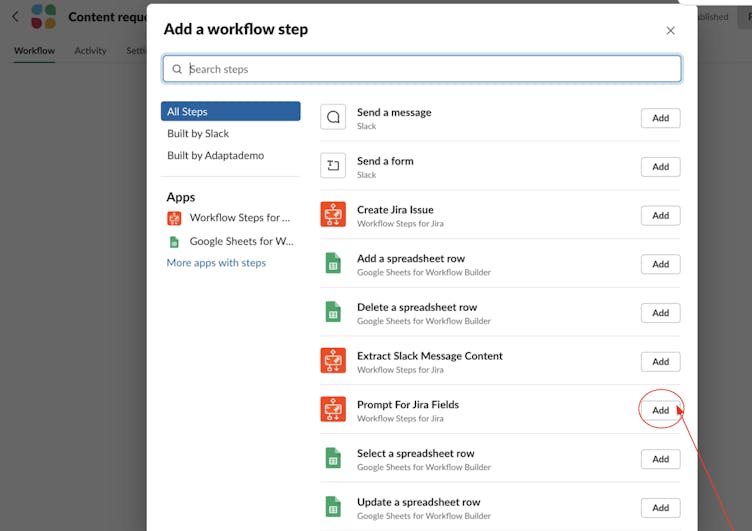Show Google Sheets for Workflow Builder steps
752x531 pixels.
point(230,242)
